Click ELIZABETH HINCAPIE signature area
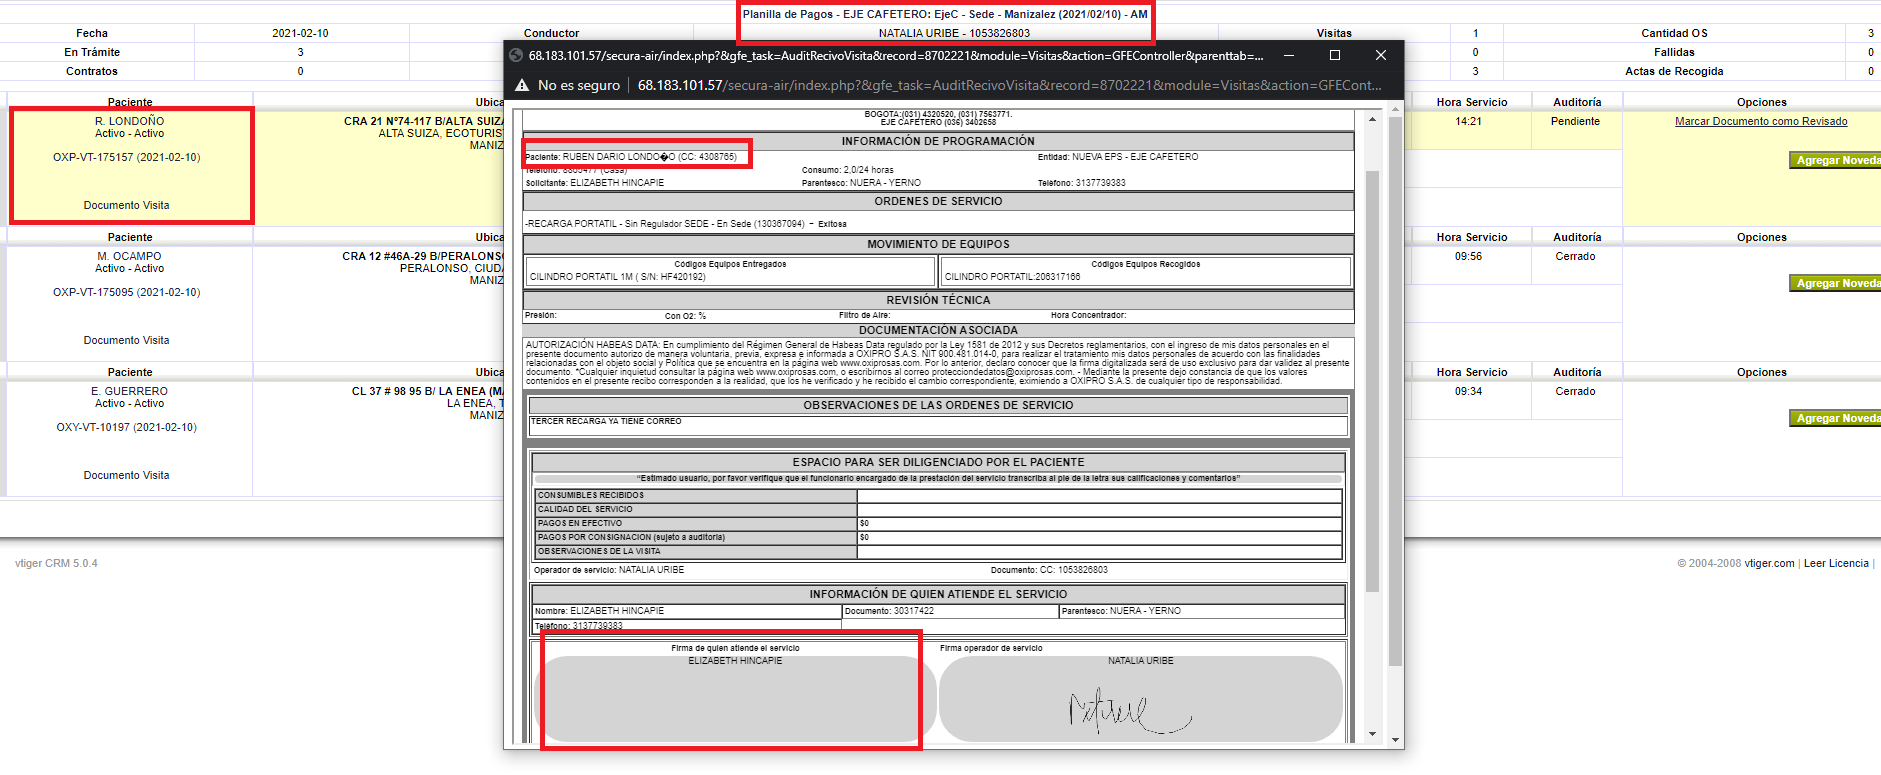The image size is (1881, 775). (735, 698)
